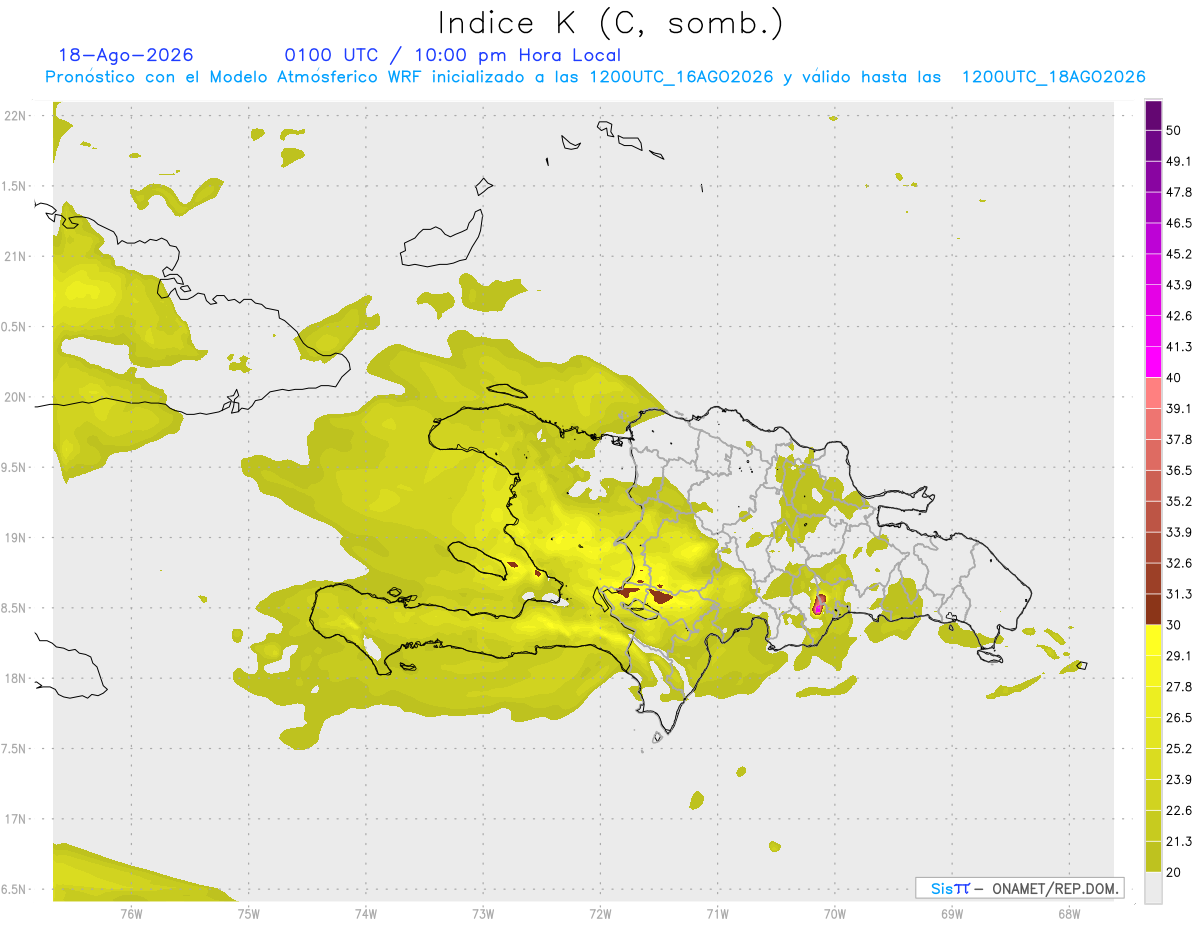
Task: Click the longitude label "68W"
Action: coord(1069,913)
